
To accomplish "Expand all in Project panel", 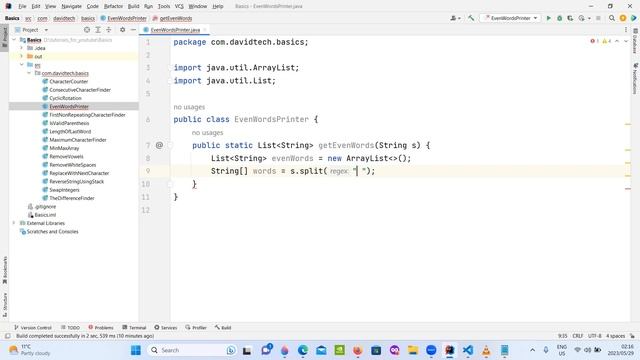I will point(98,30).
